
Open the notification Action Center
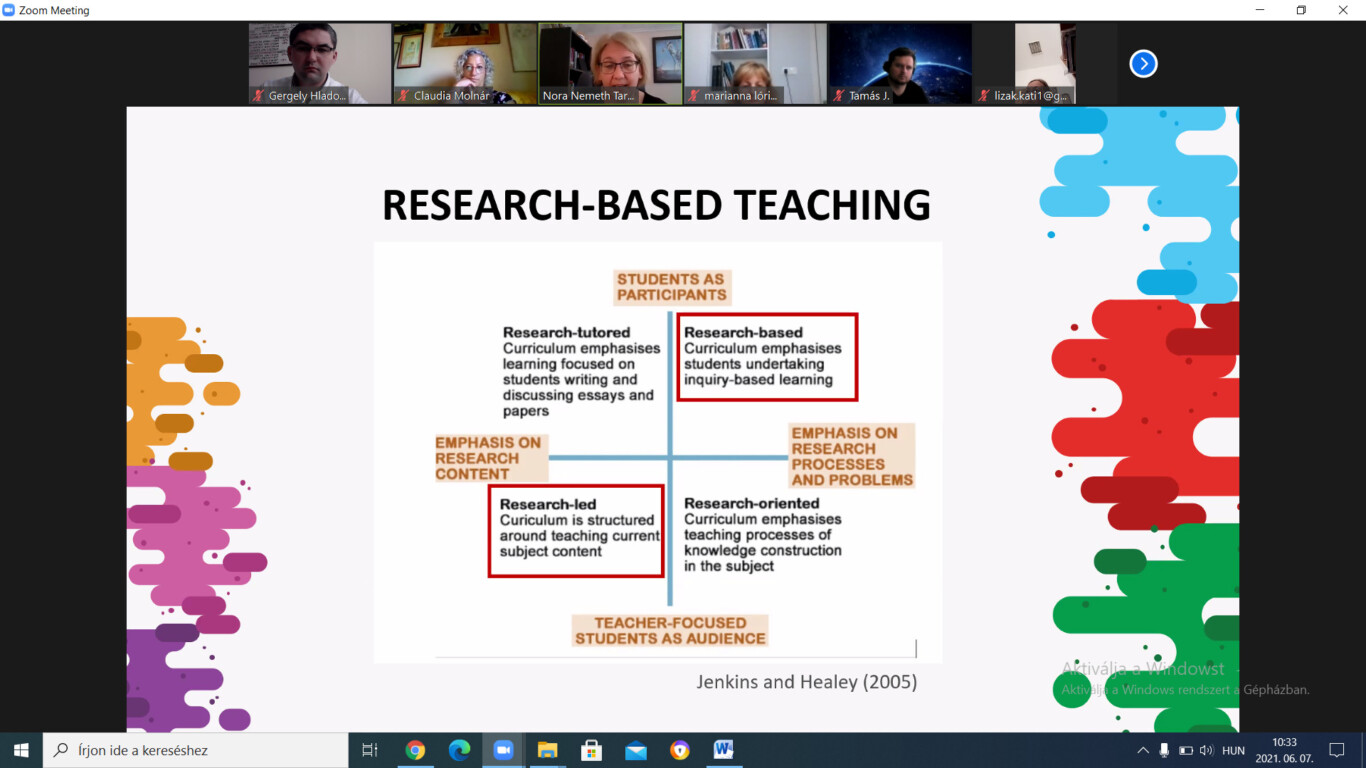(x=1336, y=750)
